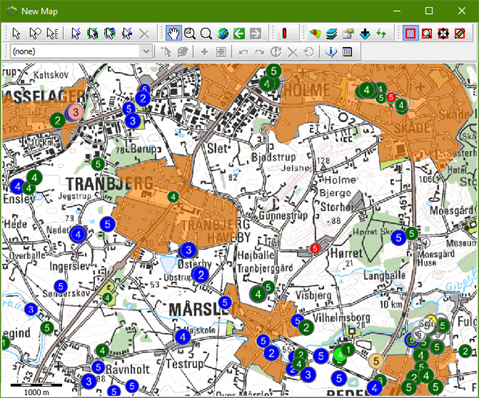Activate the hand pan tool

pyautogui.click(x=173, y=33)
